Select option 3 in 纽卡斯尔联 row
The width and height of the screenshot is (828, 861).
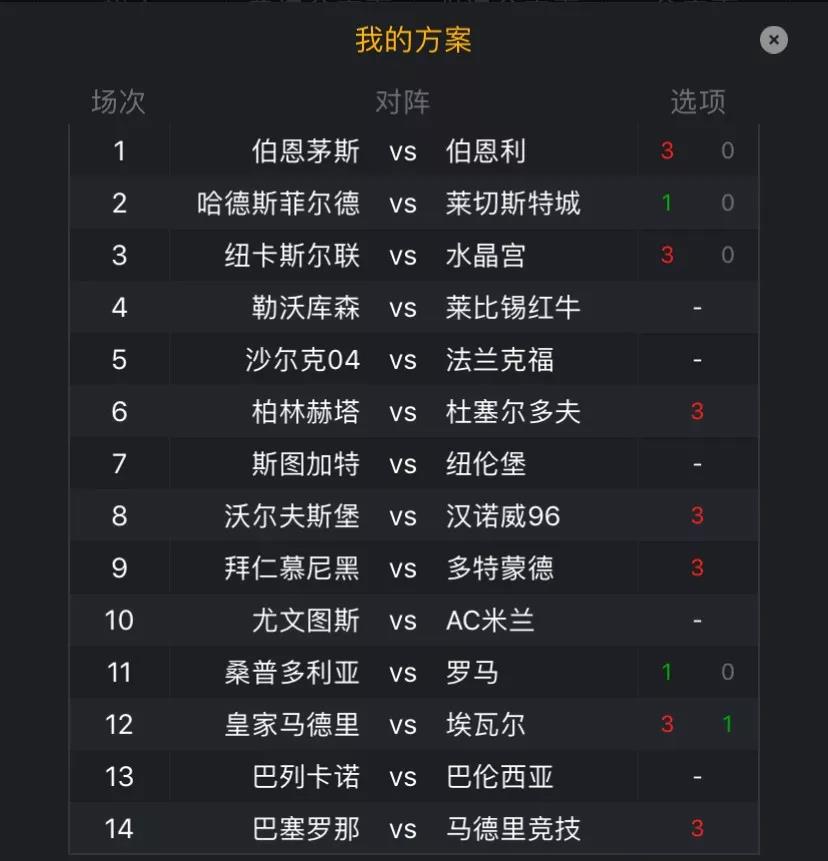coord(667,255)
